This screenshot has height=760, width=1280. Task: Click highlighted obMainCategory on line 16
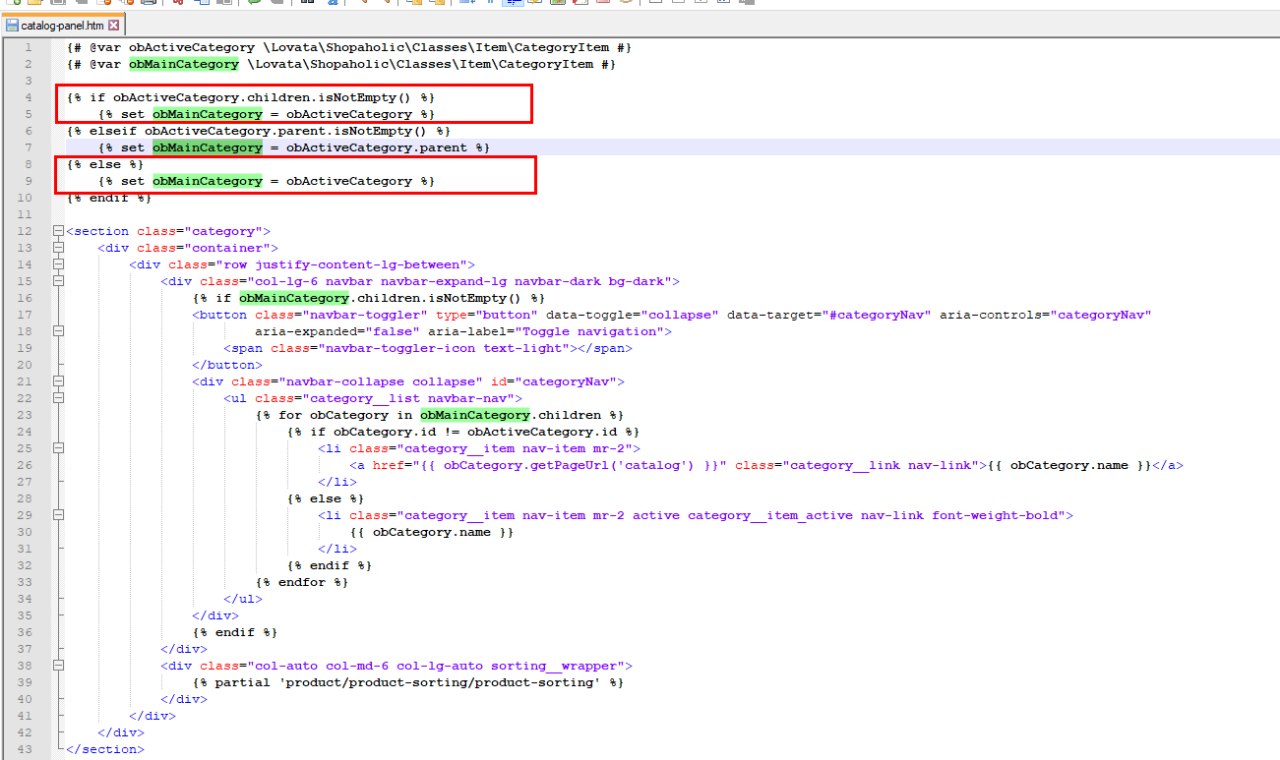(294, 298)
